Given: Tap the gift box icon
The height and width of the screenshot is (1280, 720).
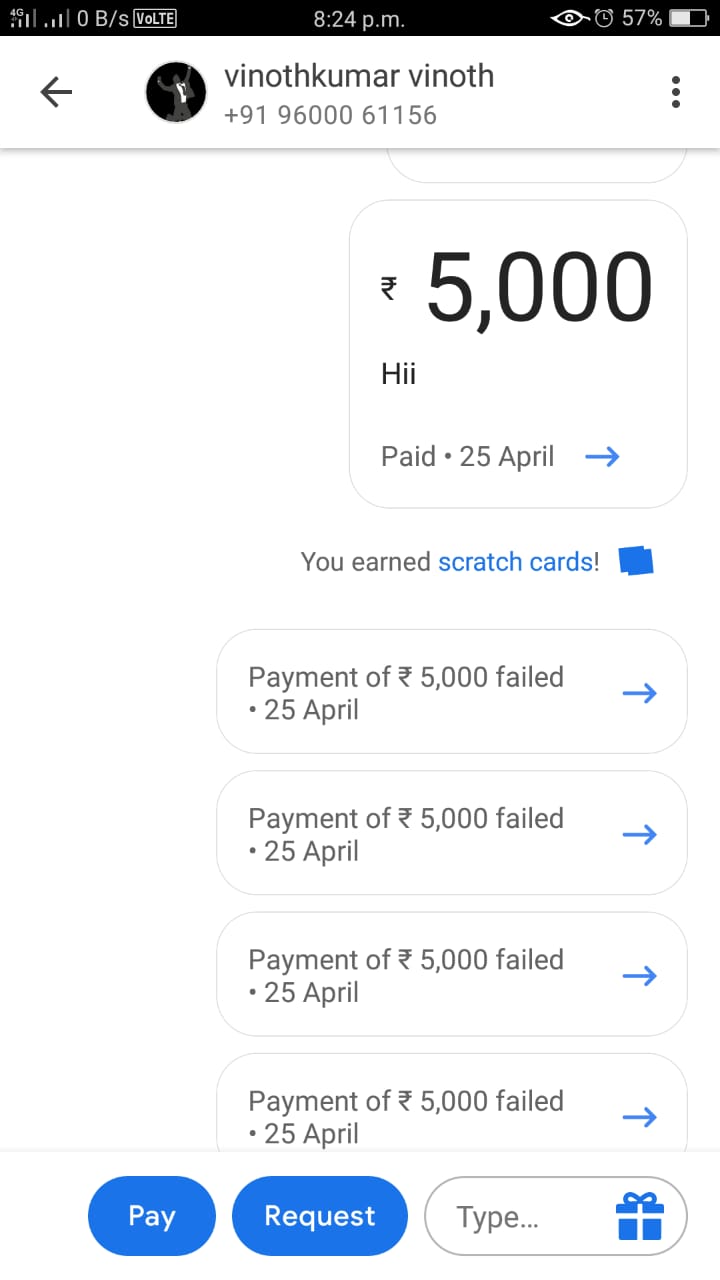Looking at the screenshot, I should [x=640, y=1216].
